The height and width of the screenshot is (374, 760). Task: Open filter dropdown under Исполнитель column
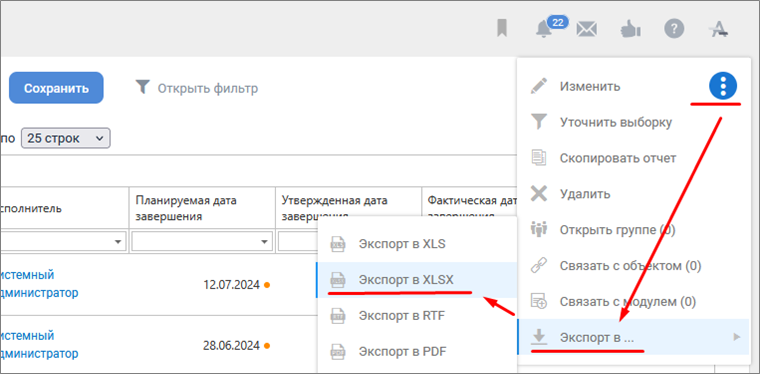[x=119, y=241]
